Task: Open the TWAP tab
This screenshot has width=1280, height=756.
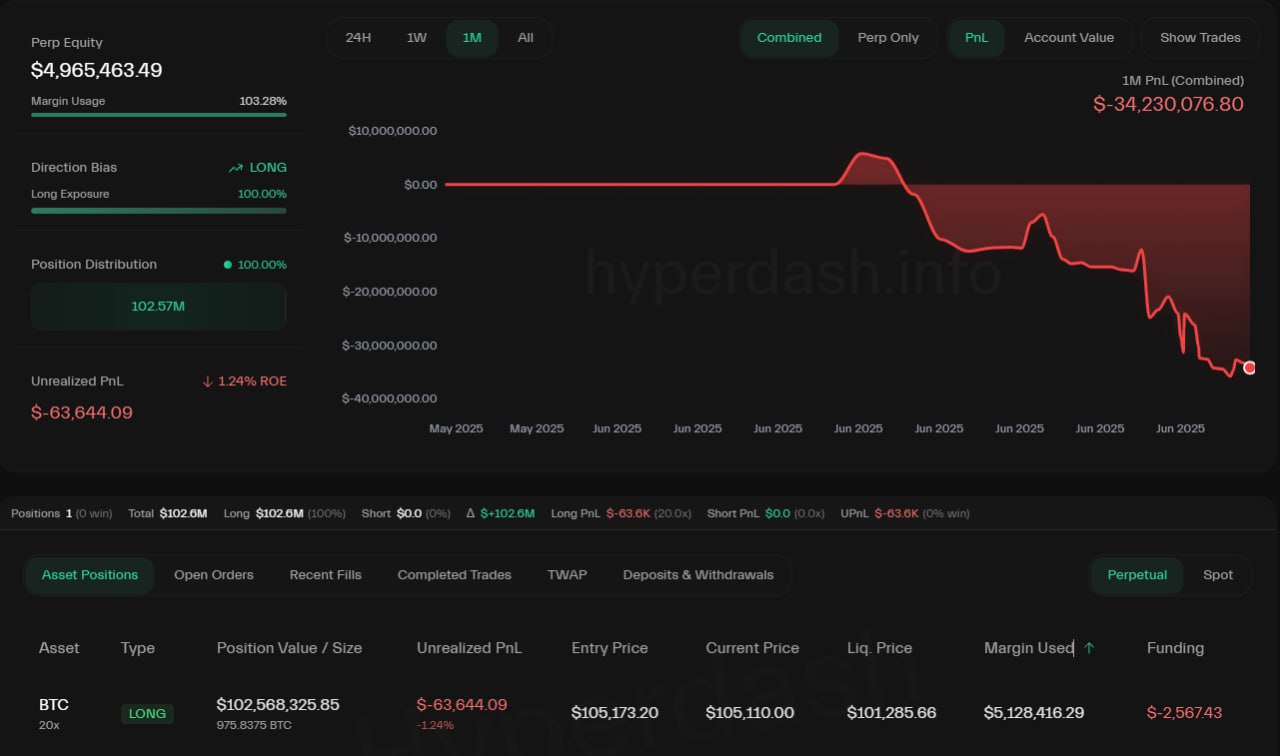Action: coord(567,575)
